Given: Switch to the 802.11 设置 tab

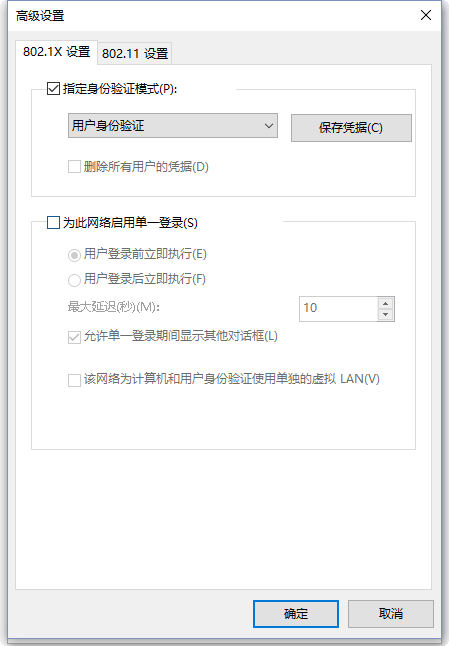Looking at the screenshot, I should pos(135,54).
